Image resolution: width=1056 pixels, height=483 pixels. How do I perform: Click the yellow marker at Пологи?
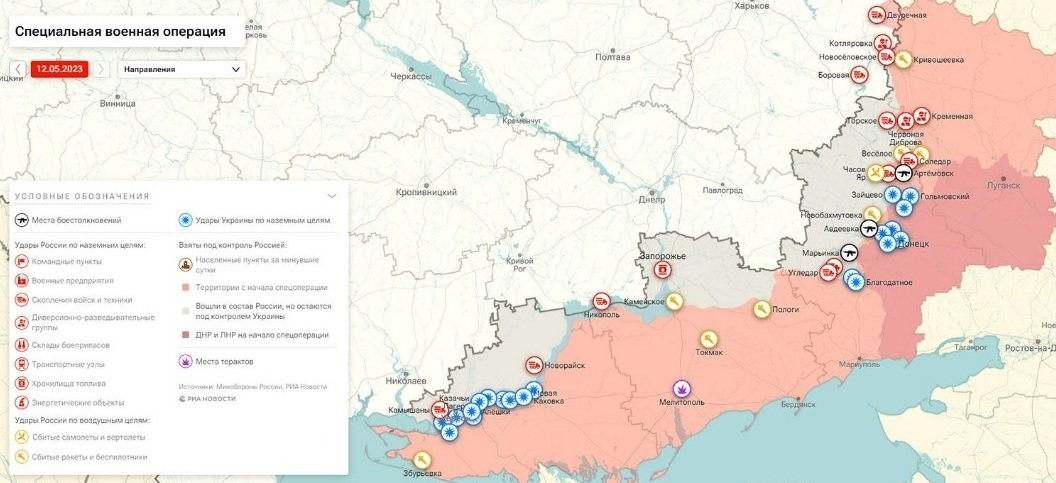(762, 310)
